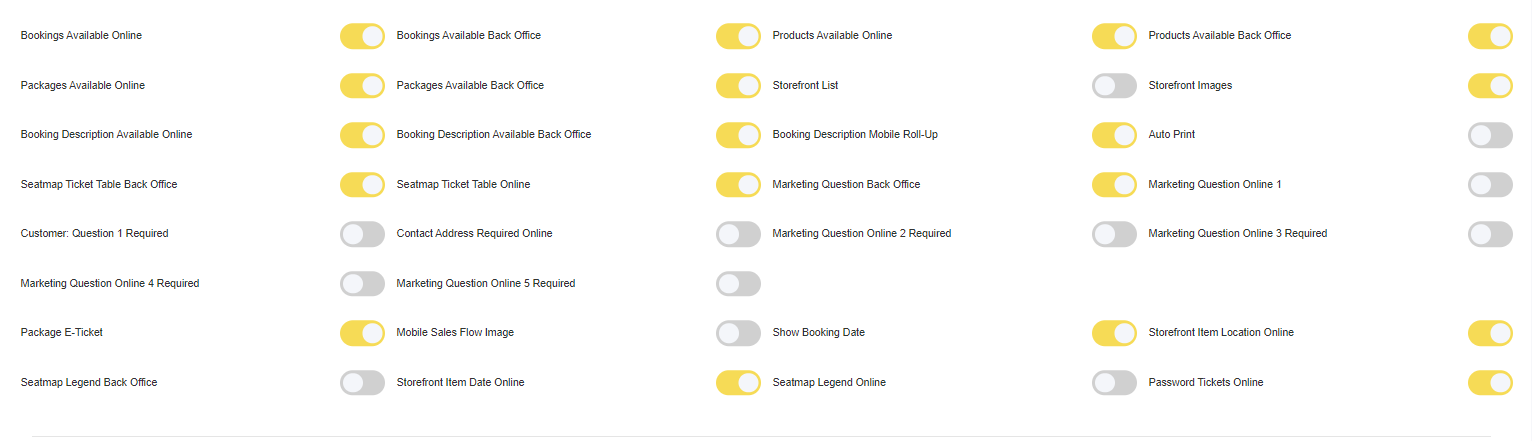This screenshot has width=1534, height=441.
Task: Switch off Products Available Back Office
Action: 1490,36
